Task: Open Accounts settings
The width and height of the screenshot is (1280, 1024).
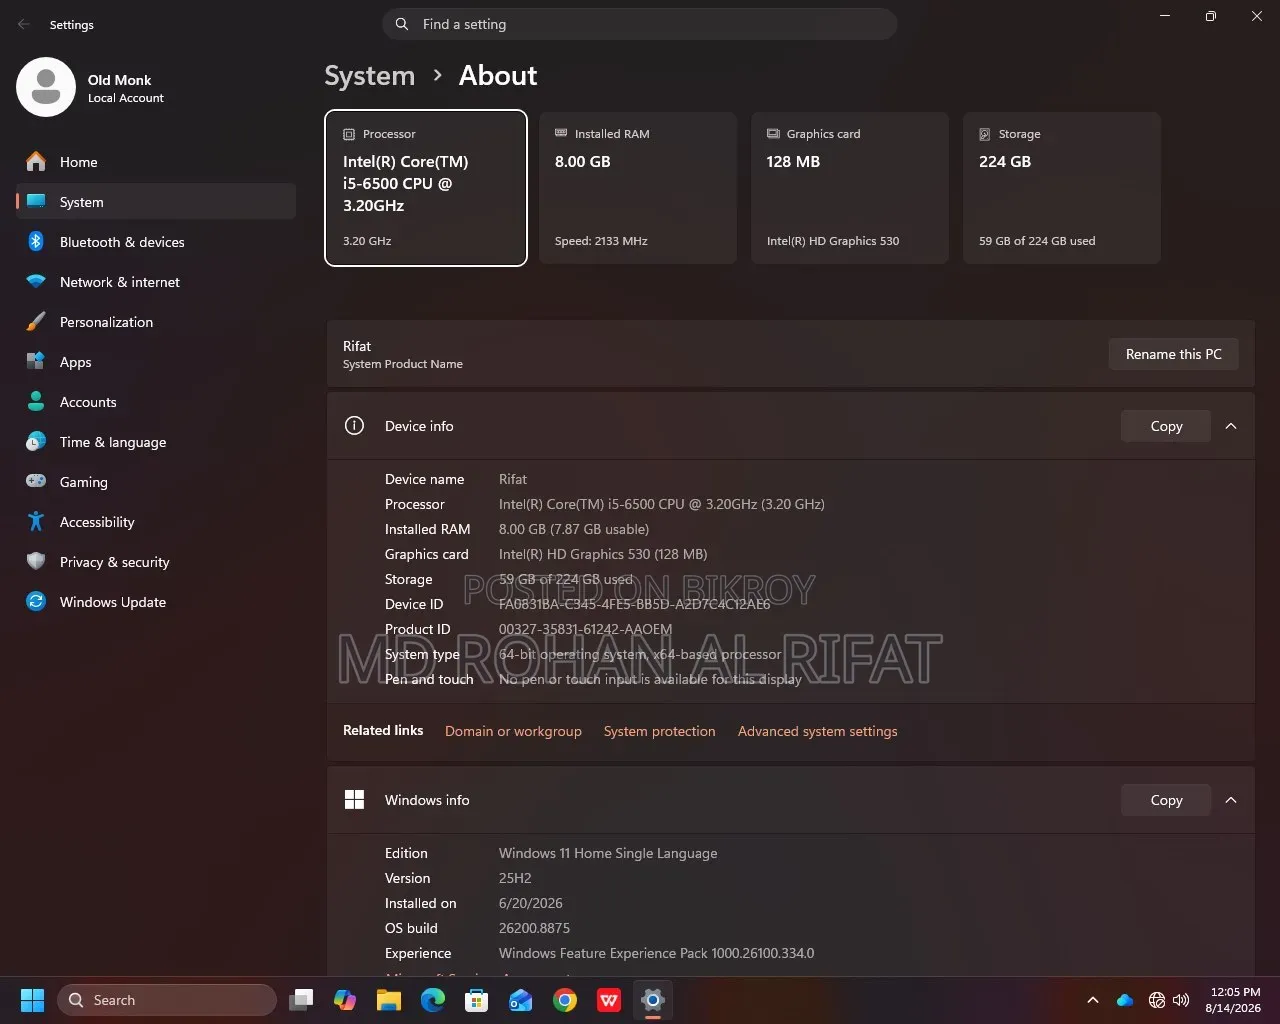Action: click(156, 402)
